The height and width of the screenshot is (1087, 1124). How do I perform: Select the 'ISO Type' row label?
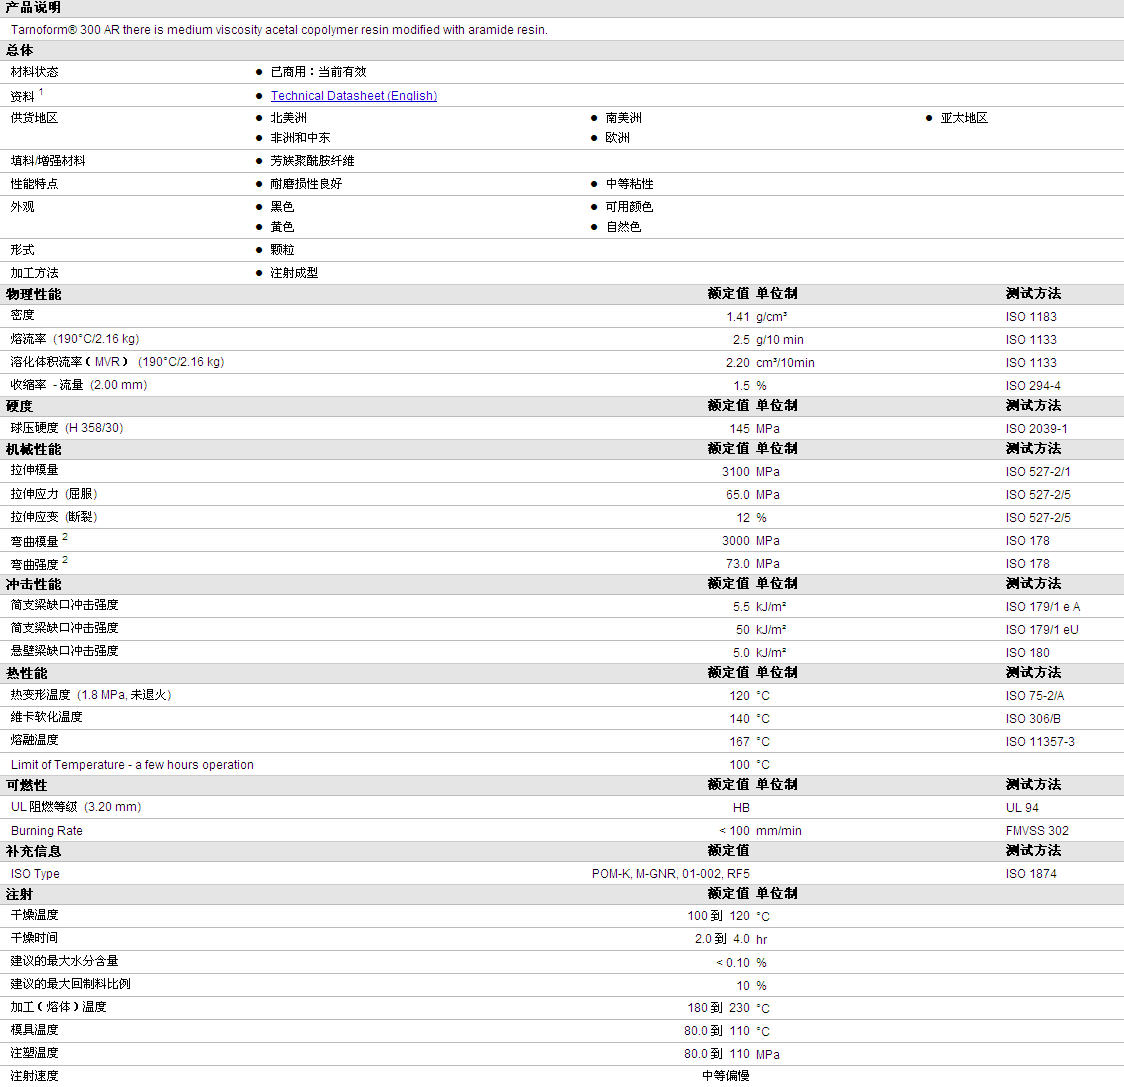tap(35, 873)
